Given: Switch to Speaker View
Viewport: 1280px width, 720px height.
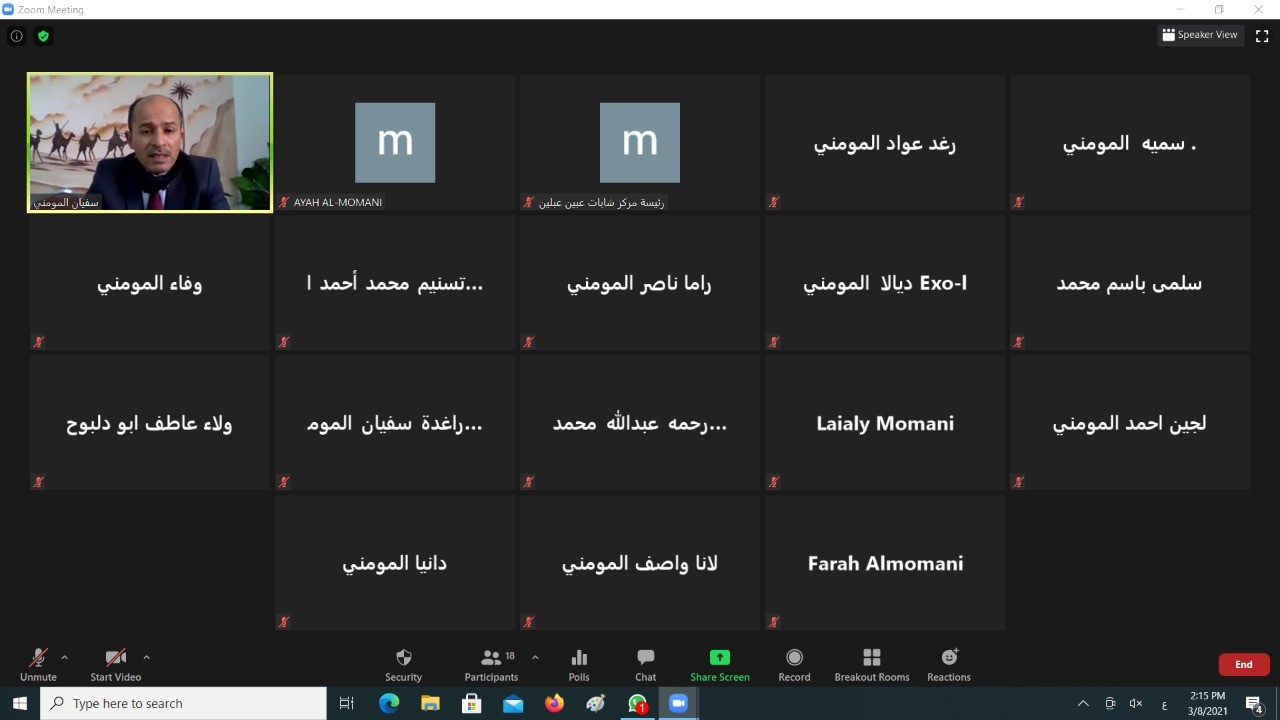Looking at the screenshot, I should tap(1199, 35).
